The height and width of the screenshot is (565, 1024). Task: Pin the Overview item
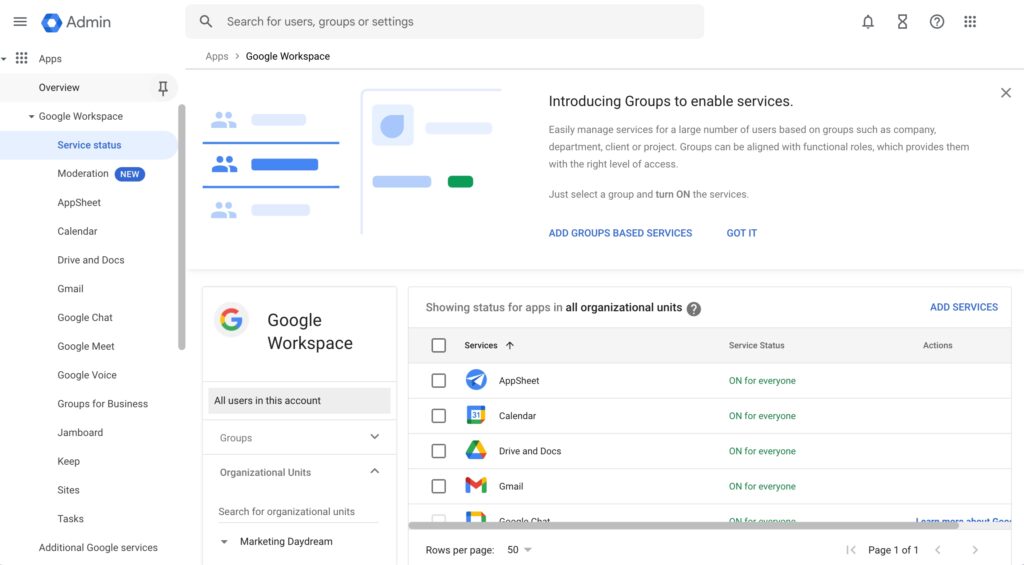(163, 88)
